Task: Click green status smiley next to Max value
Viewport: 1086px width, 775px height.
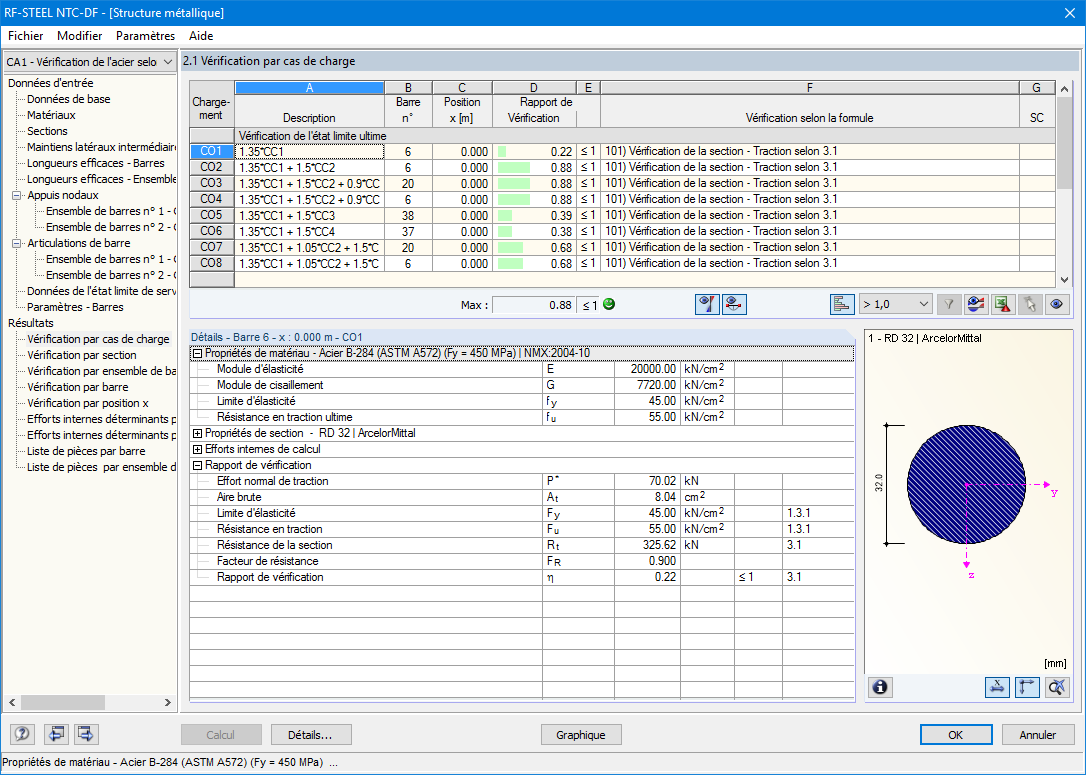Action: tap(609, 304)
